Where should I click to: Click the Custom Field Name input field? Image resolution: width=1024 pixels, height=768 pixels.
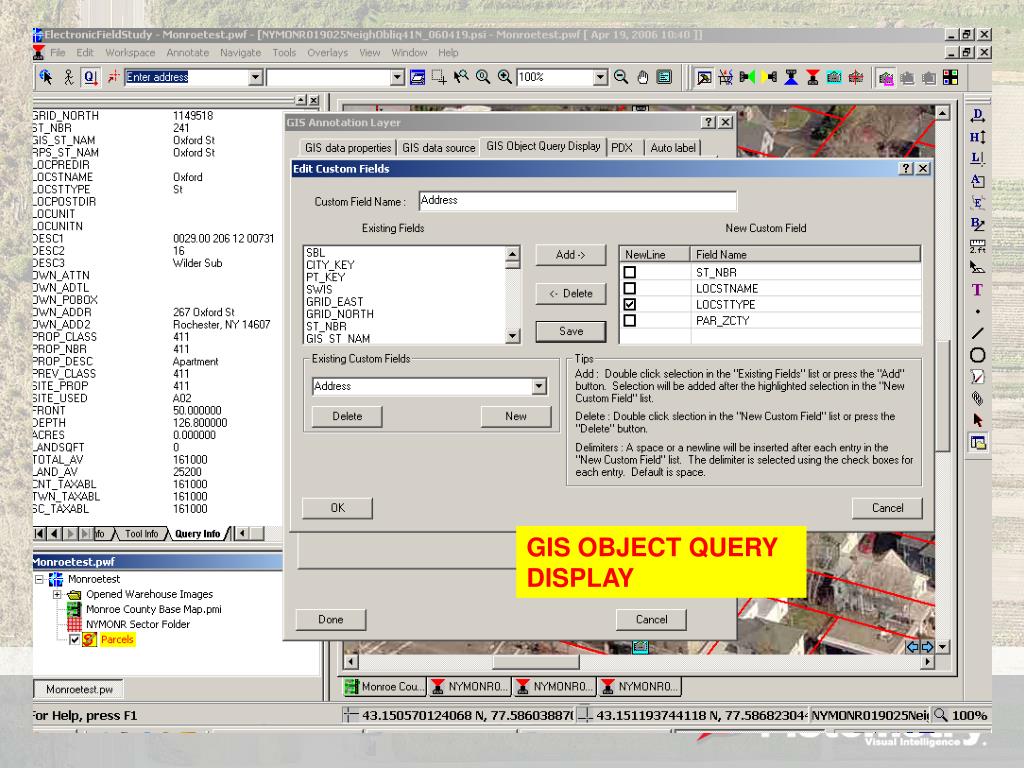[x=577, y=200]
